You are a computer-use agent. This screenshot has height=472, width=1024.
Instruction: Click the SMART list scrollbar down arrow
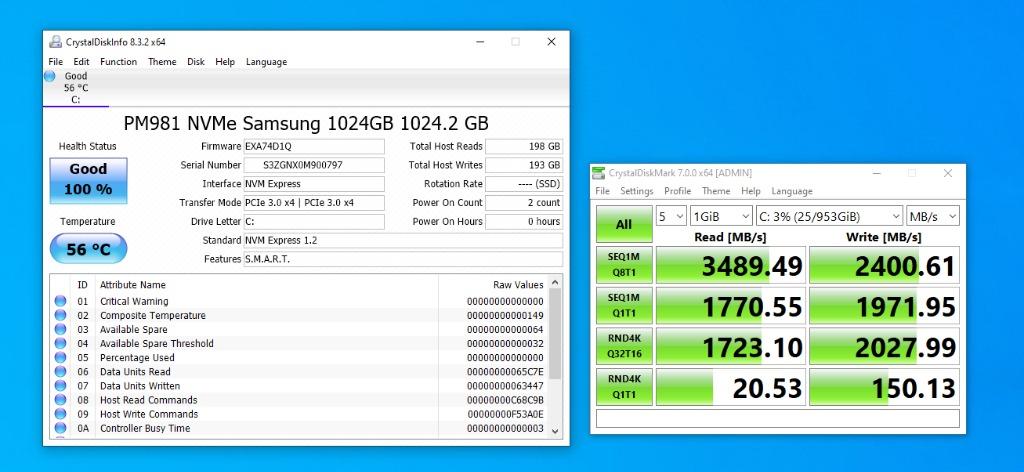tap(555, 431)
